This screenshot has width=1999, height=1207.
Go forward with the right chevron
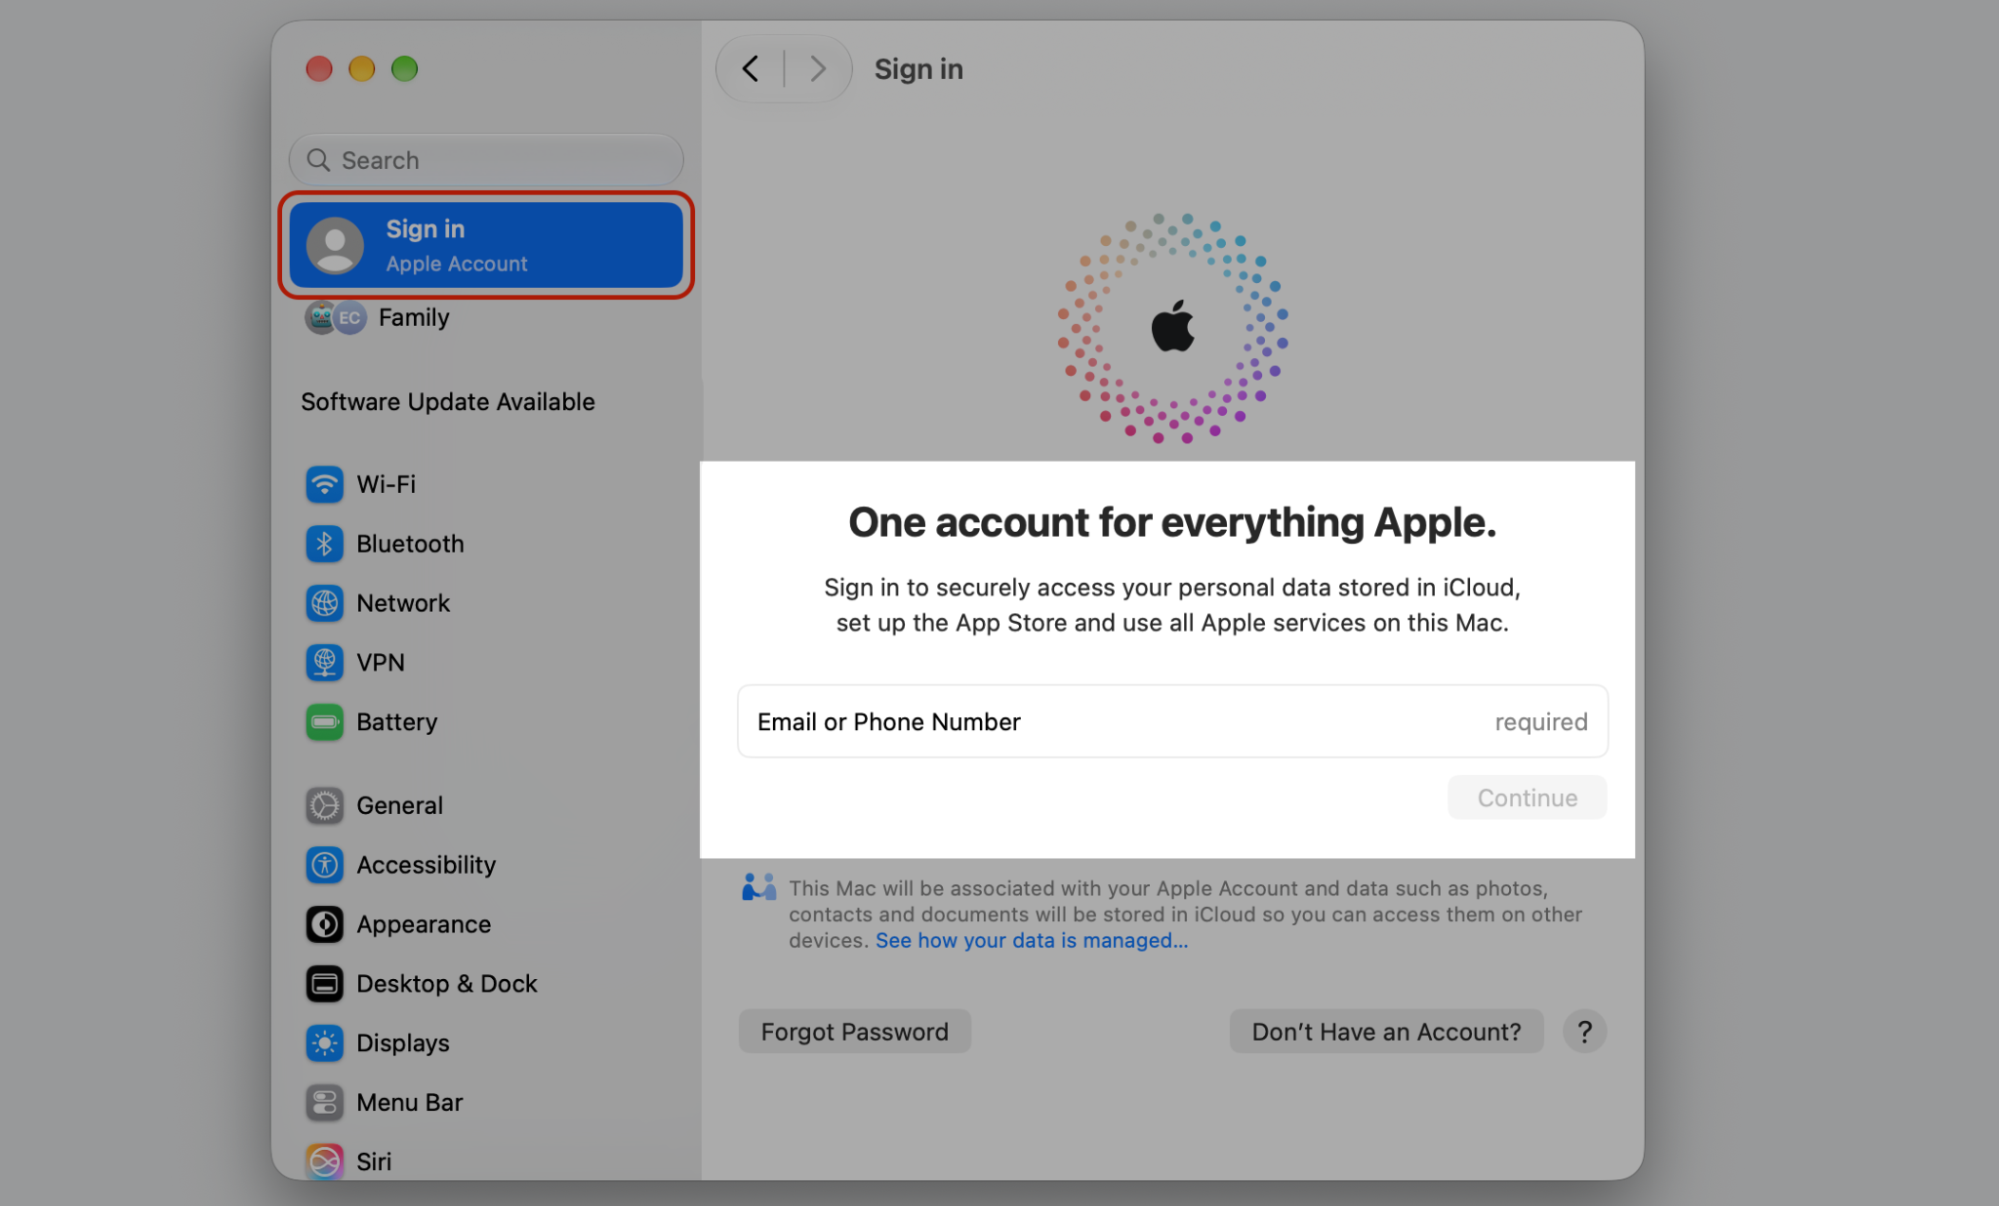[x=818, y=69]
